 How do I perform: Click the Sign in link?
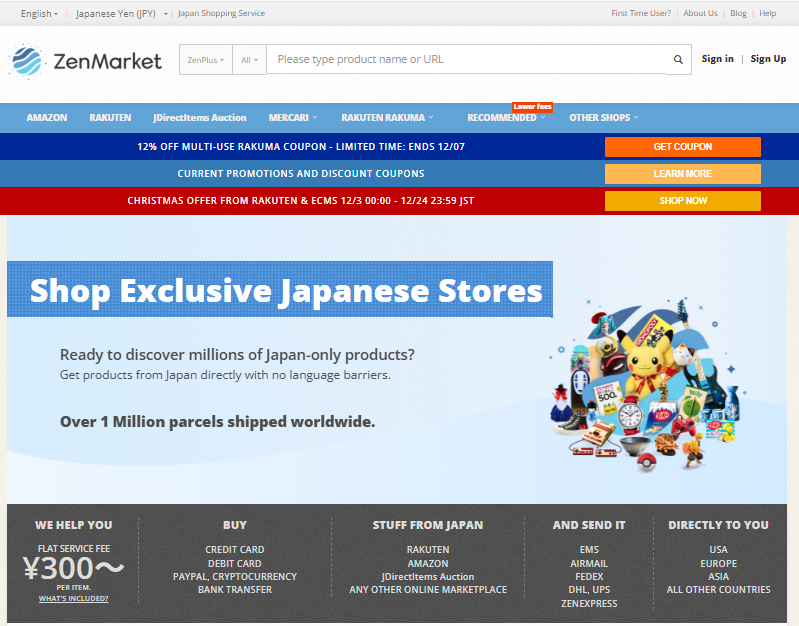tap(717, 59)
